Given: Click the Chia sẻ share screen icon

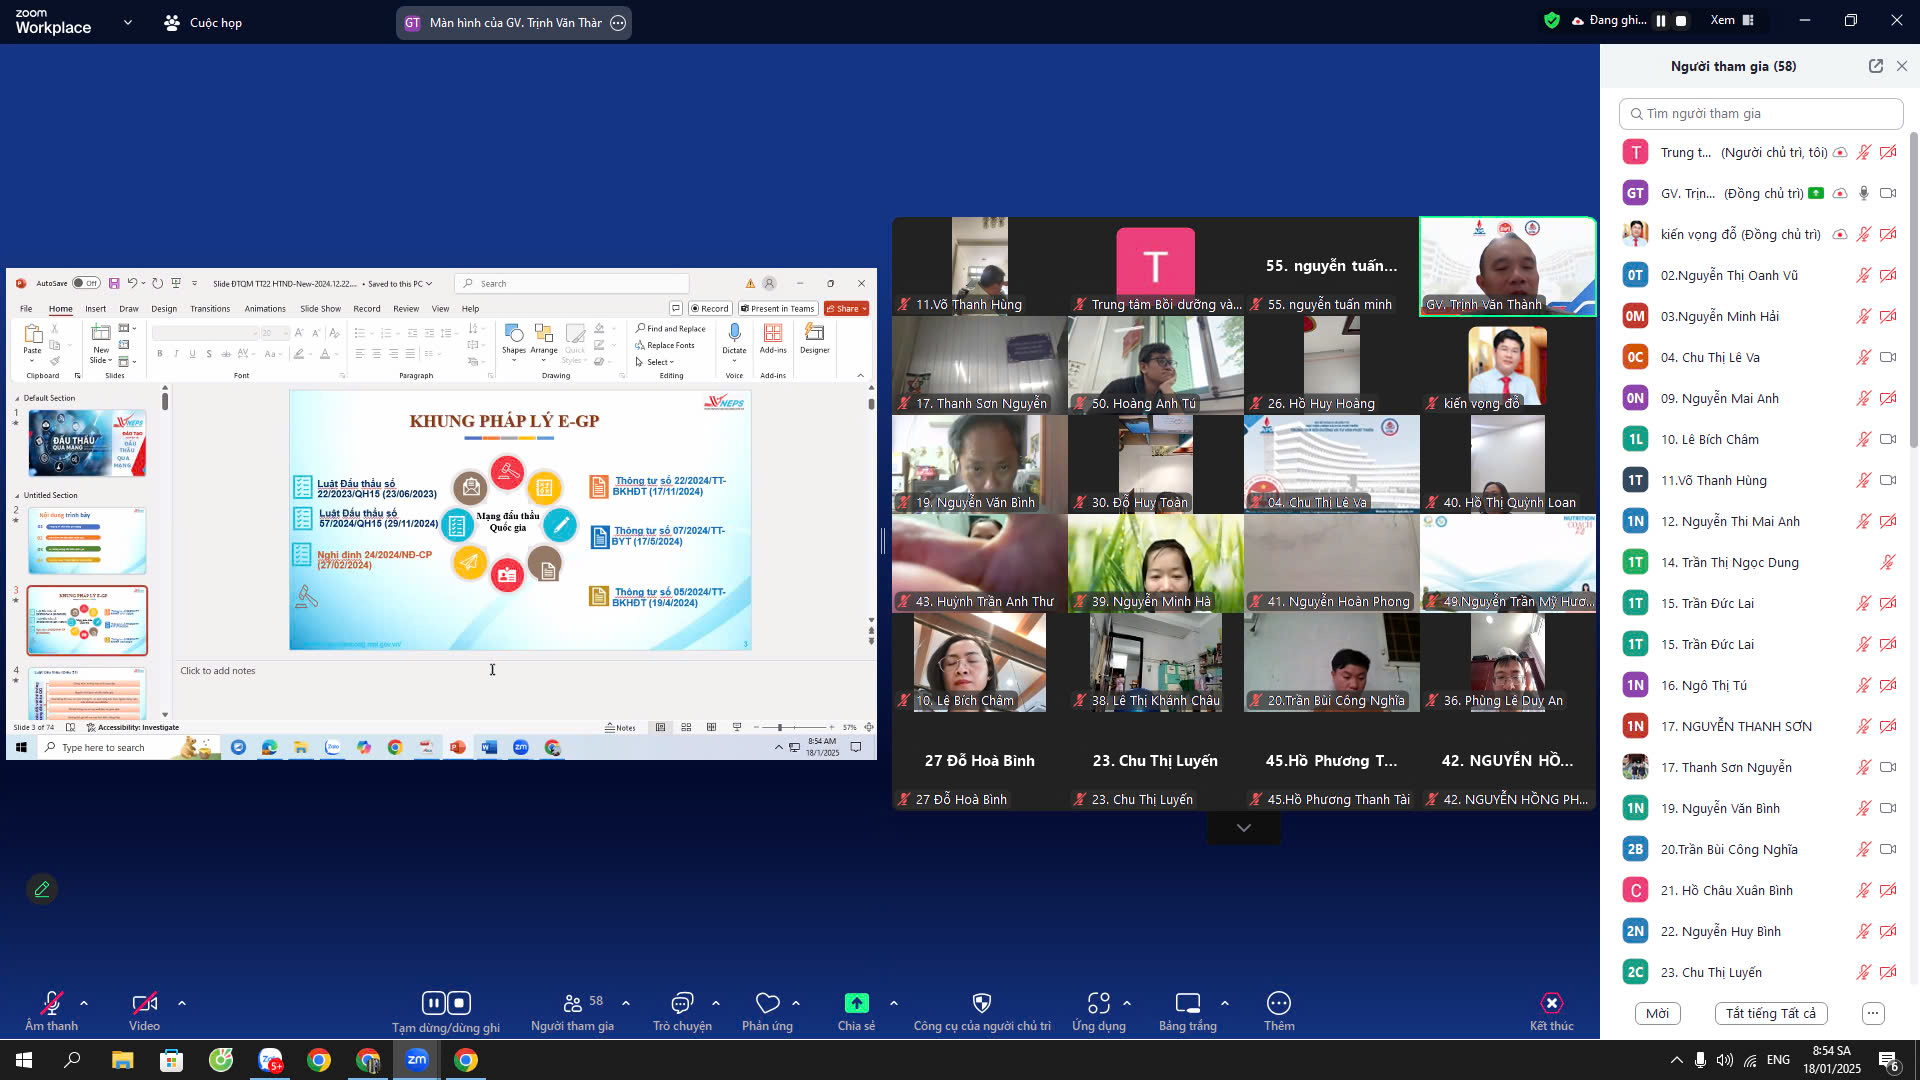Looking at the screenshot, I should coord(856,1003).
